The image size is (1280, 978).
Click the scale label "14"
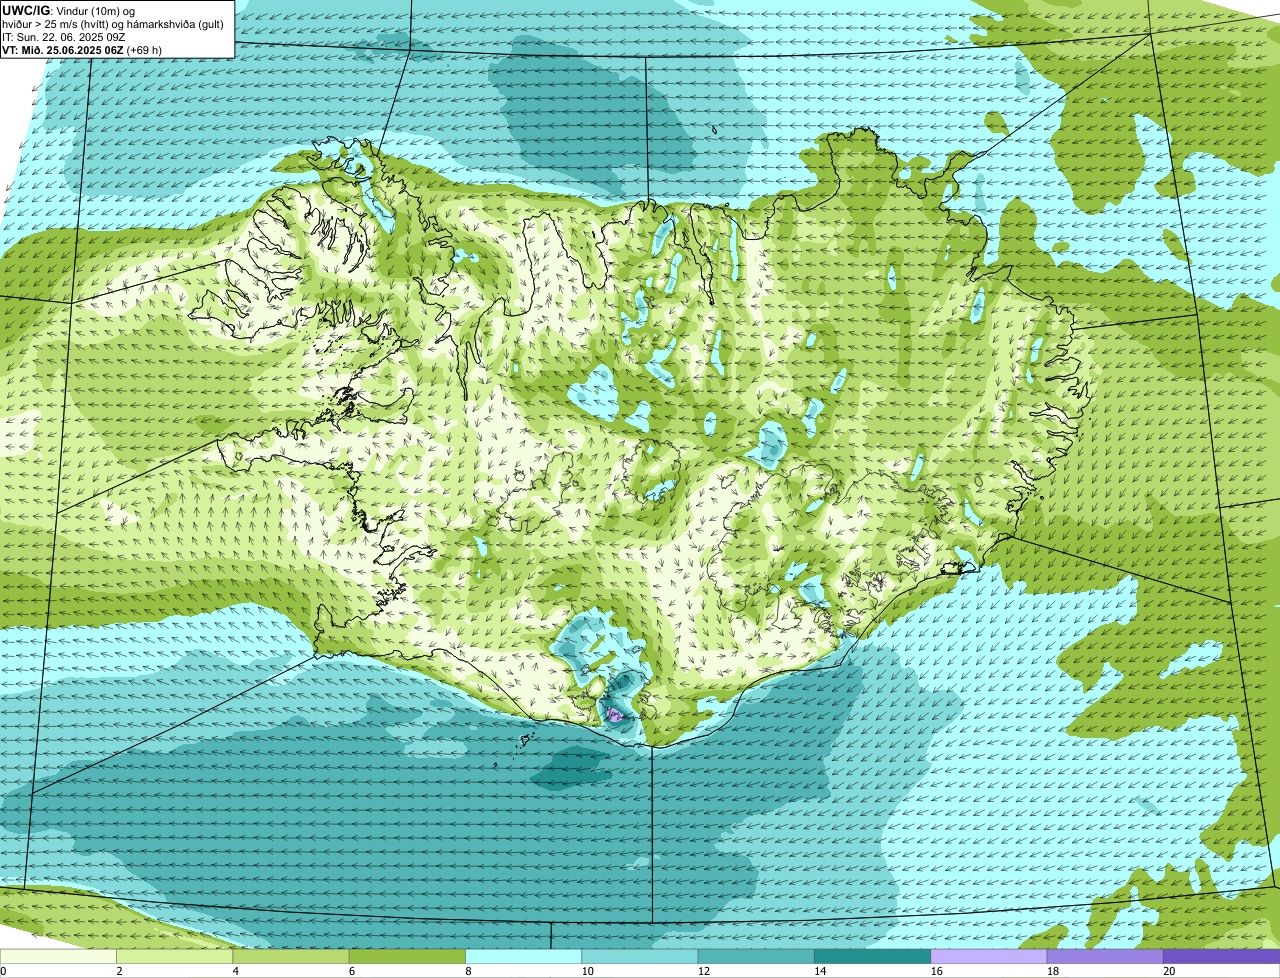(x=819, y=971)
